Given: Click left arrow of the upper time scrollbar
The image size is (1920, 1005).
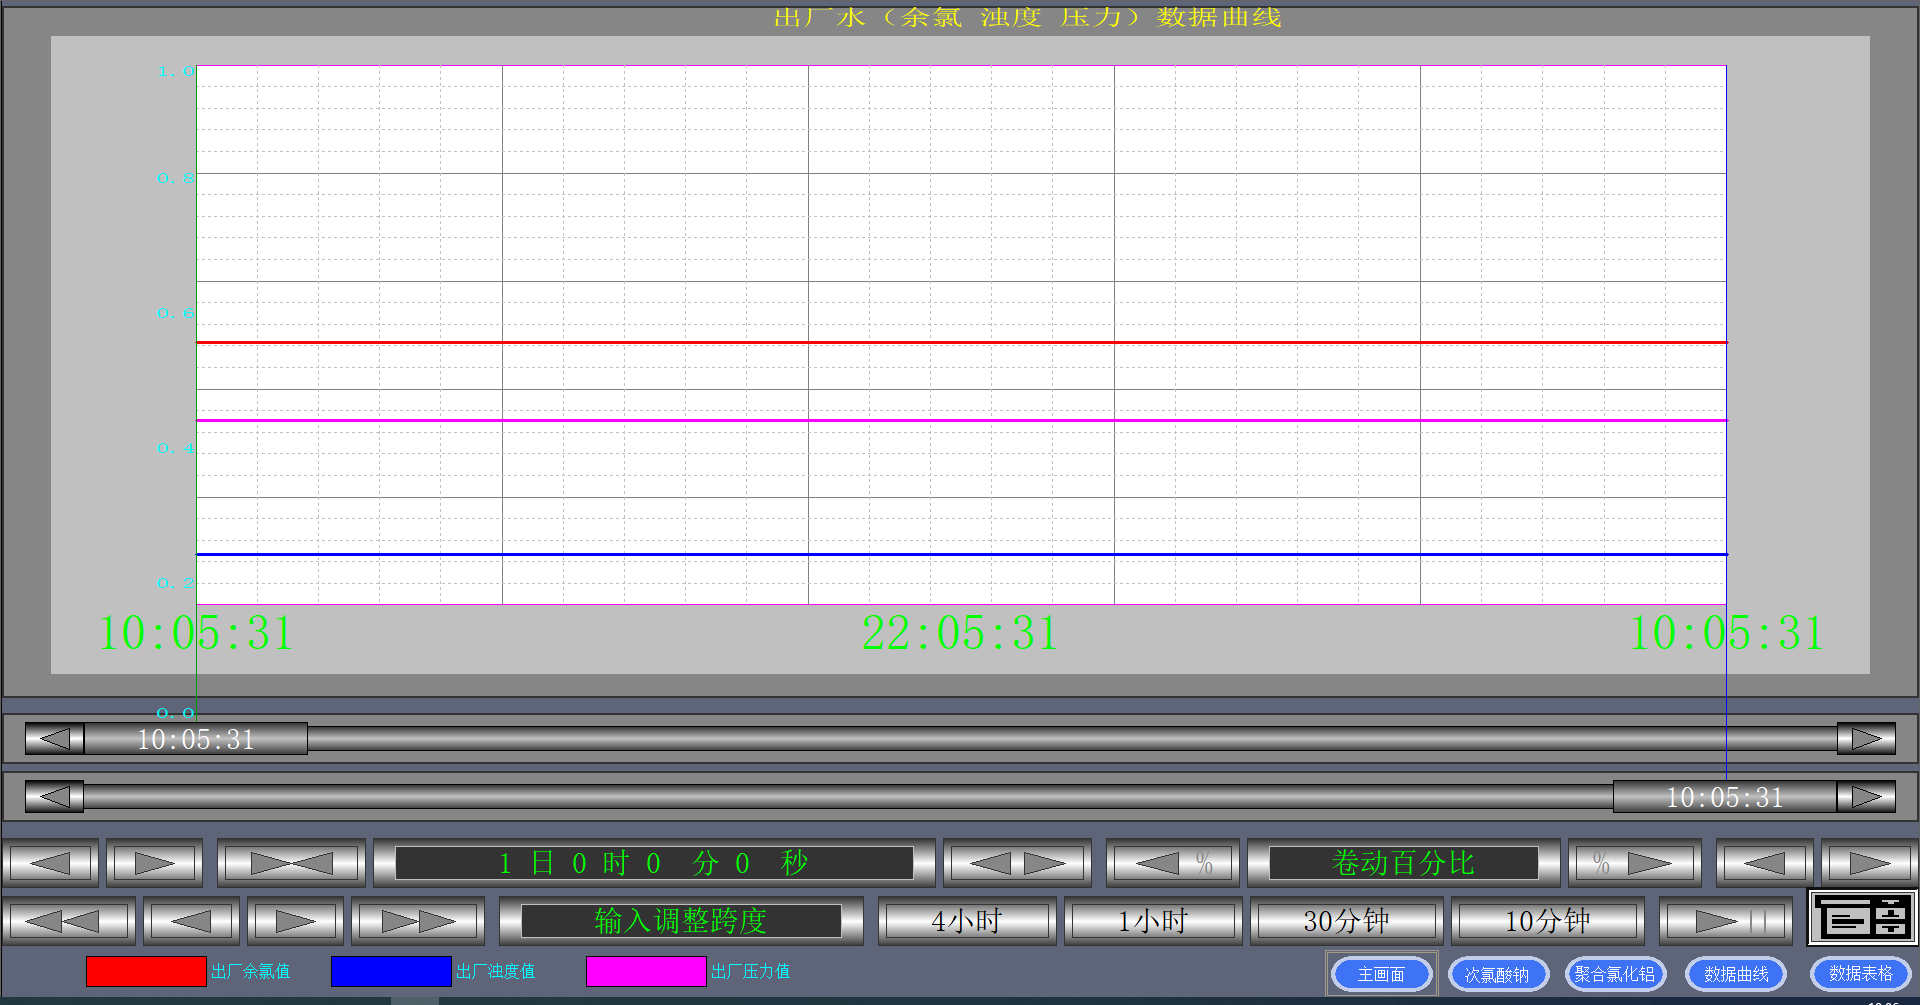Looking at the screenshot, I should click(55, 739).
